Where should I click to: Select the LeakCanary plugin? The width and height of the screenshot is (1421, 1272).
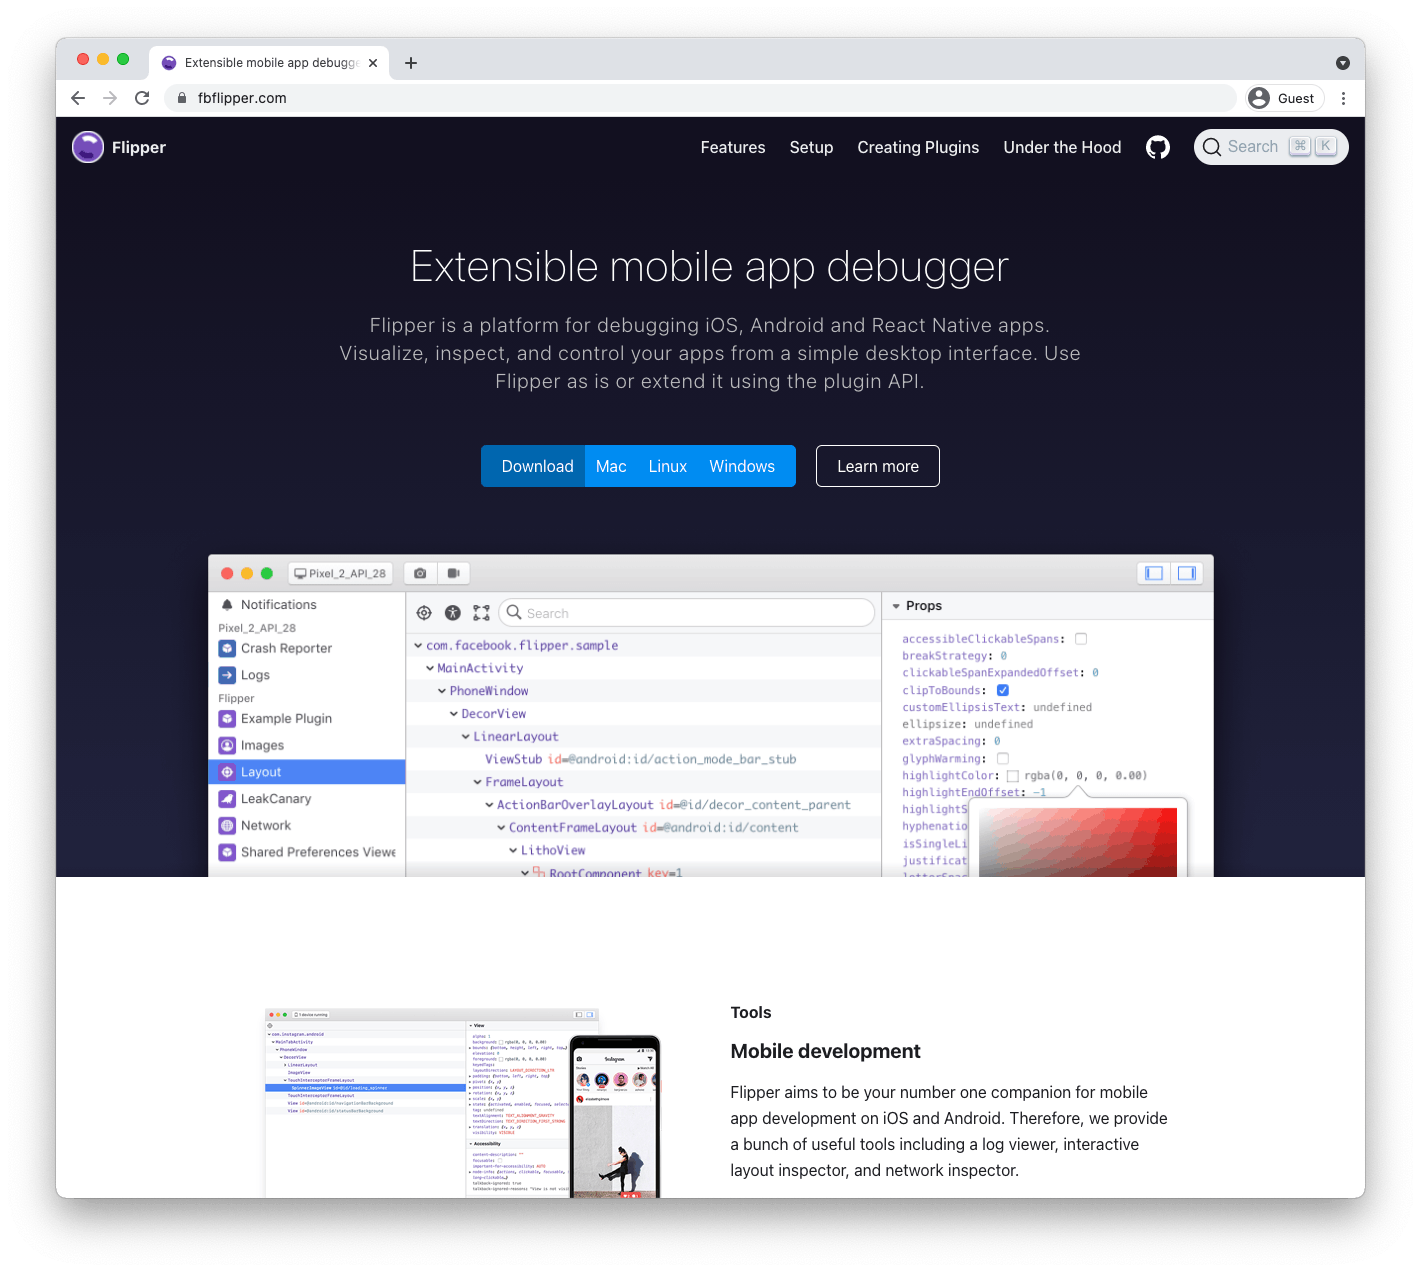306,799
